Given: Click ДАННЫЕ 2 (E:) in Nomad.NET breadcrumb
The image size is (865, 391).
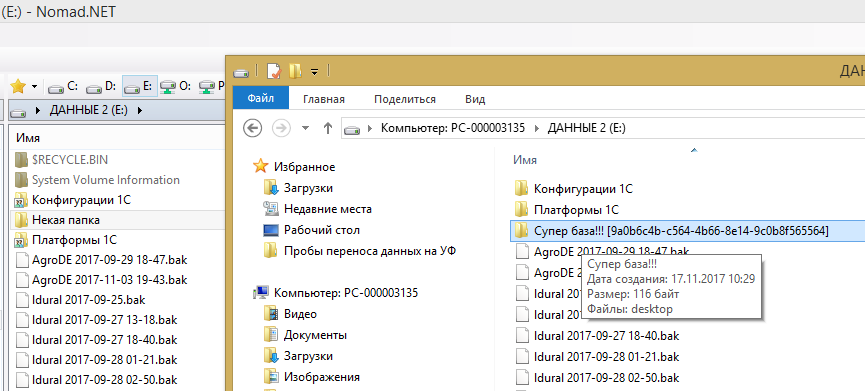Looking at the screenshot, I should [89, 110].
